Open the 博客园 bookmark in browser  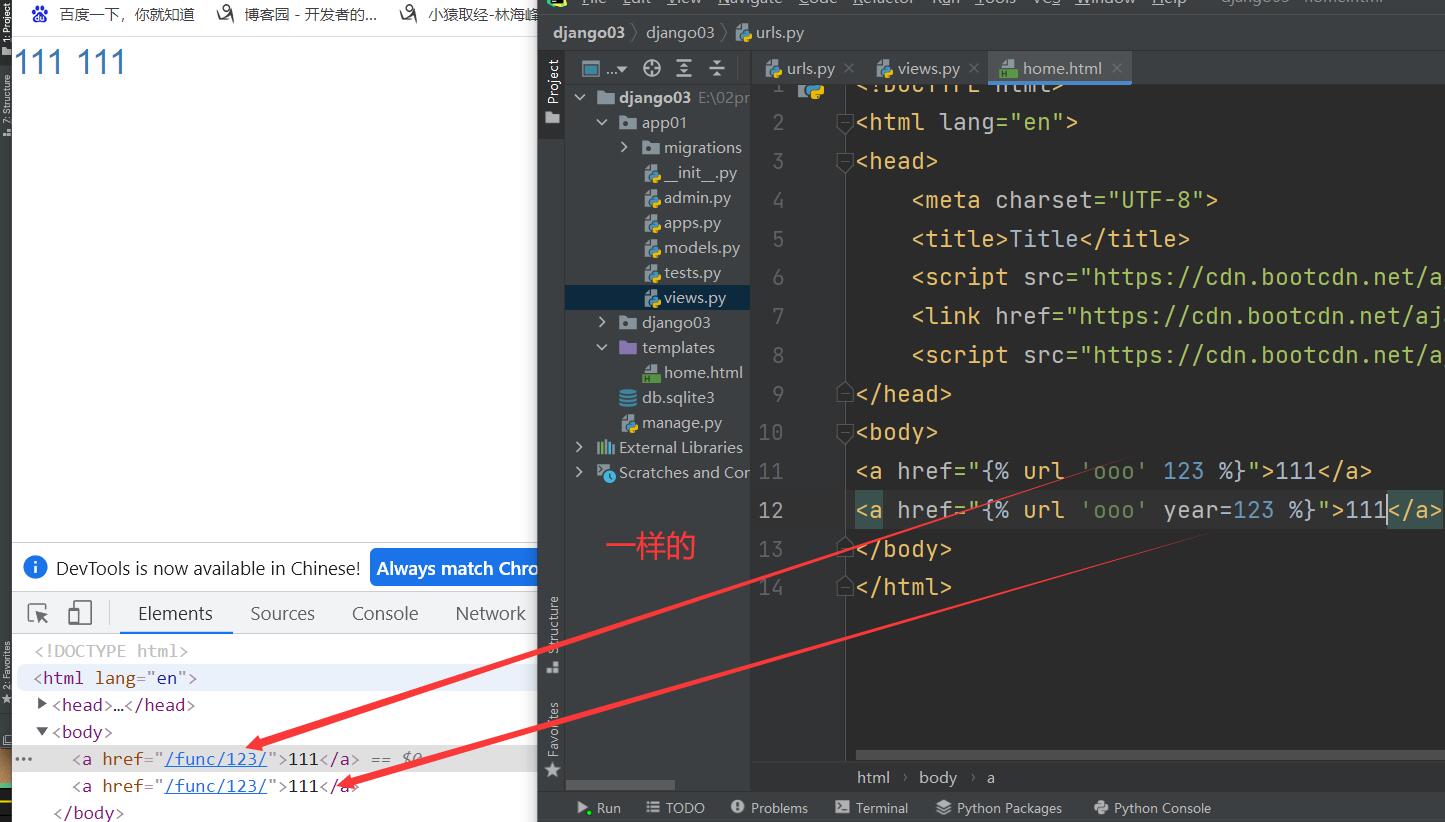tap(298, 14)
